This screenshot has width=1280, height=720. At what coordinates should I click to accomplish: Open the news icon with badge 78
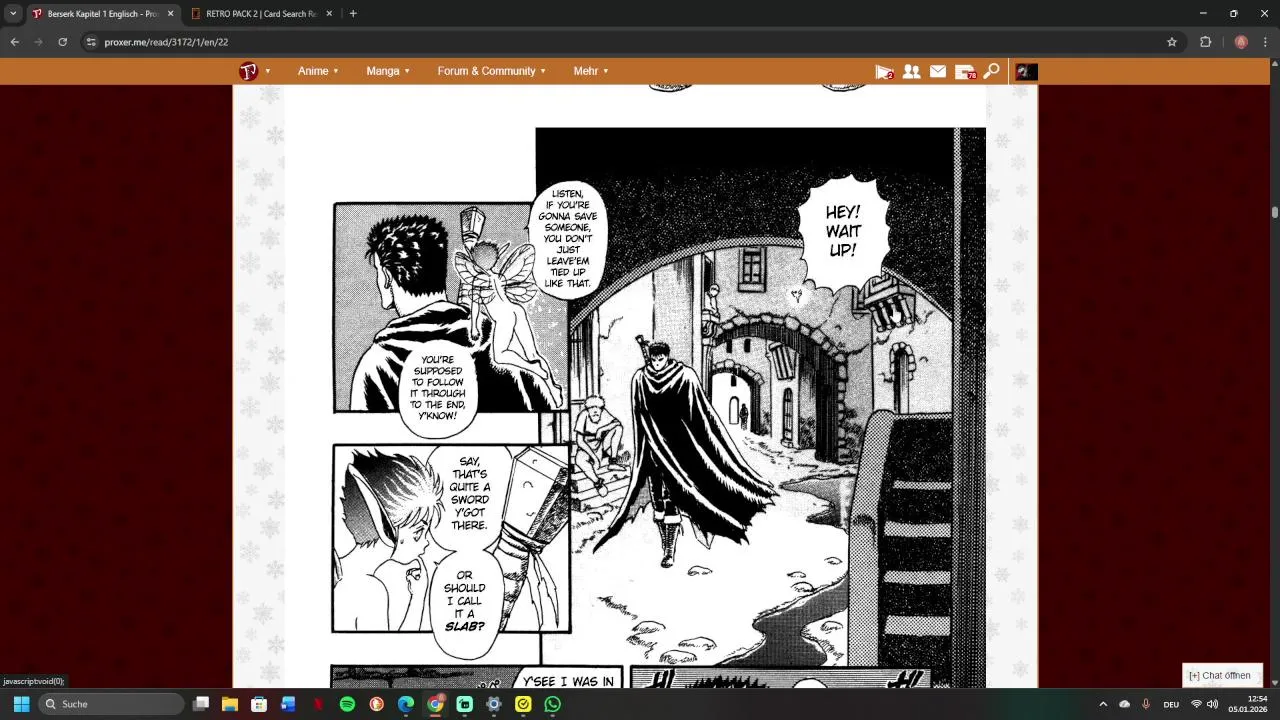click(x=965, y=71)
